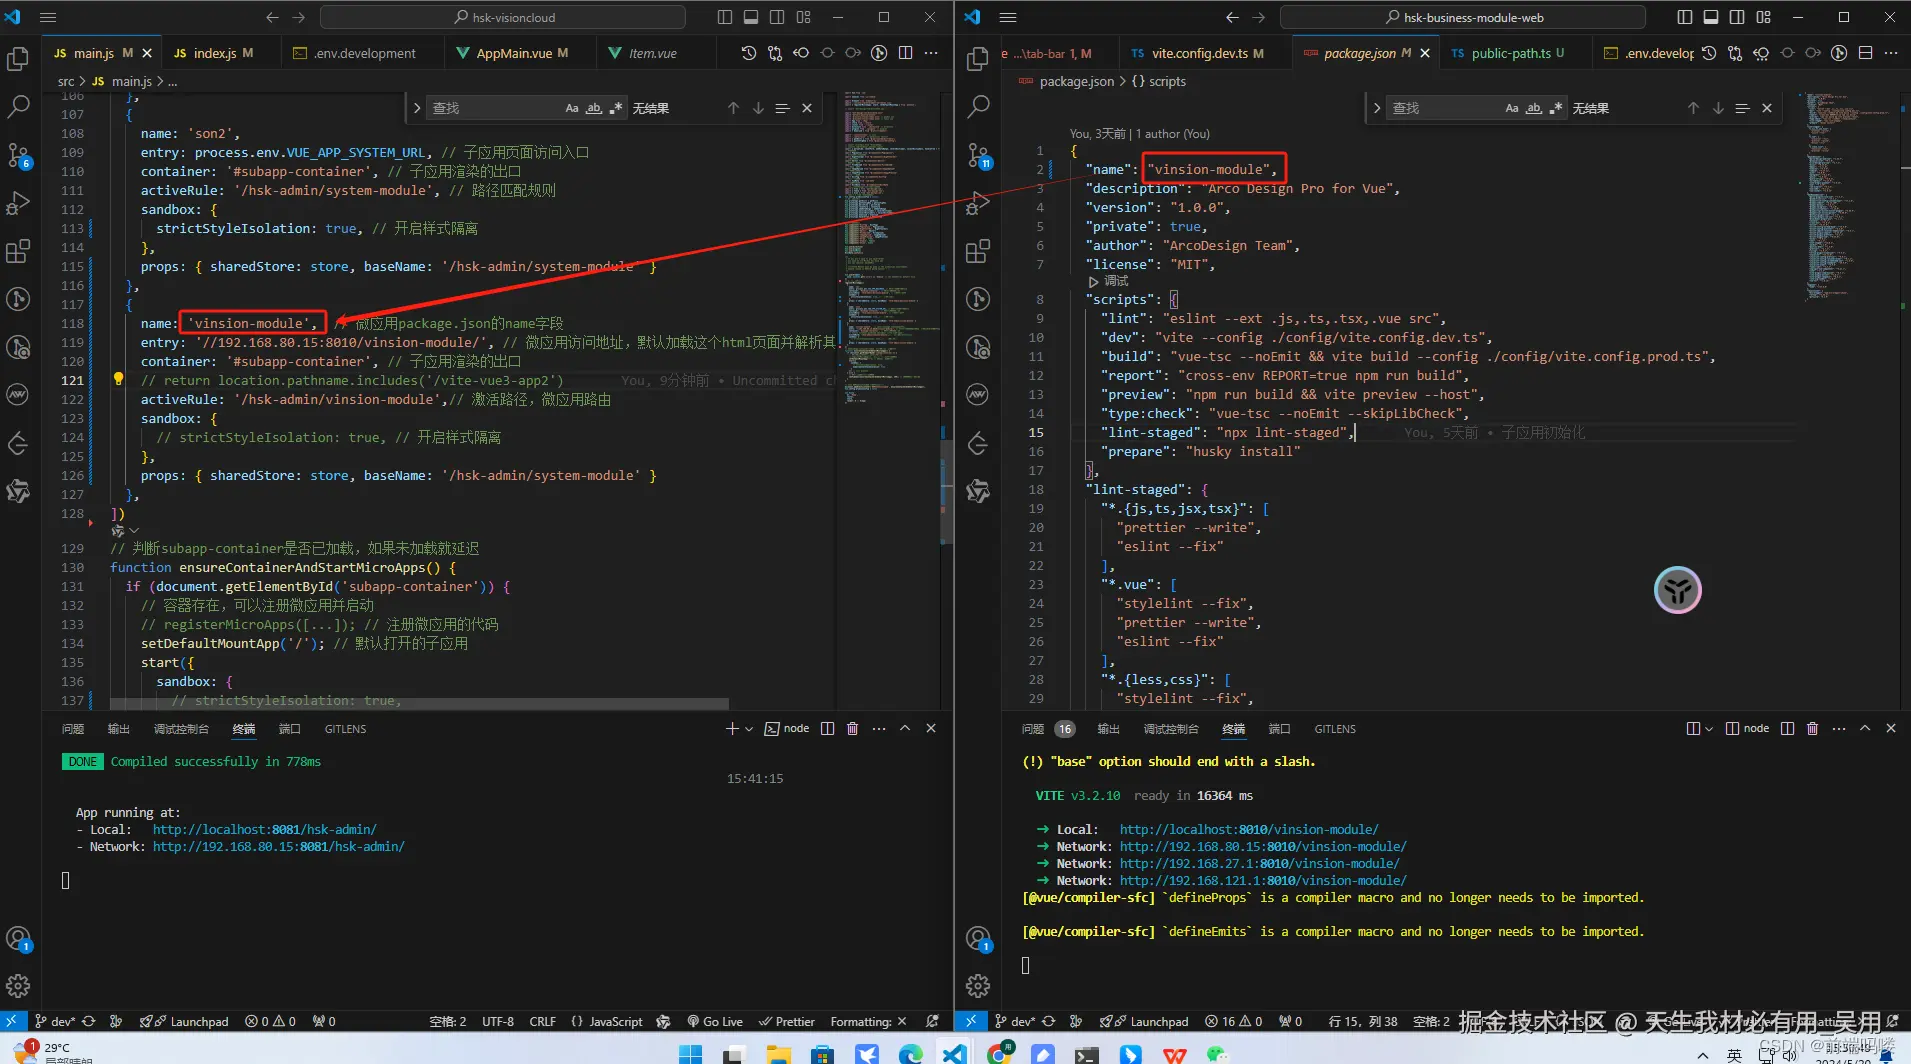Expand replace toggle in left find widget

[x=417, y=108]
